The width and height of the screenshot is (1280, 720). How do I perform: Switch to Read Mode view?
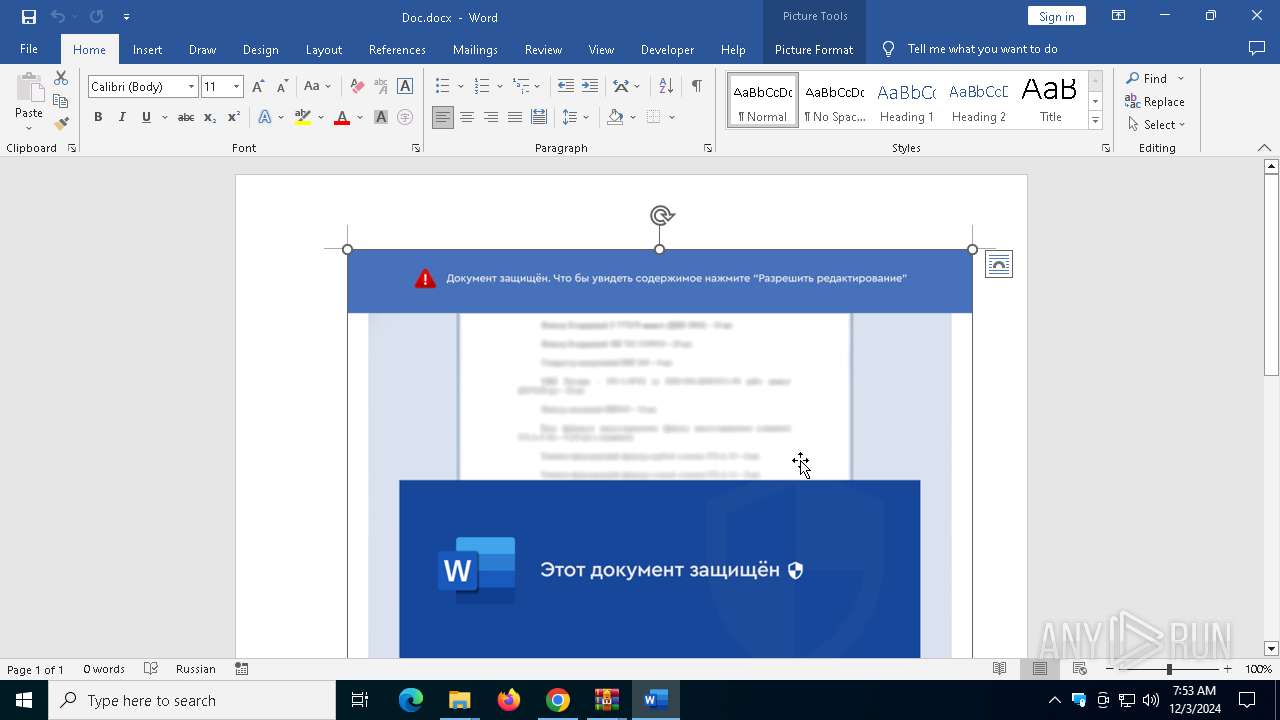(x=999, y=669)
